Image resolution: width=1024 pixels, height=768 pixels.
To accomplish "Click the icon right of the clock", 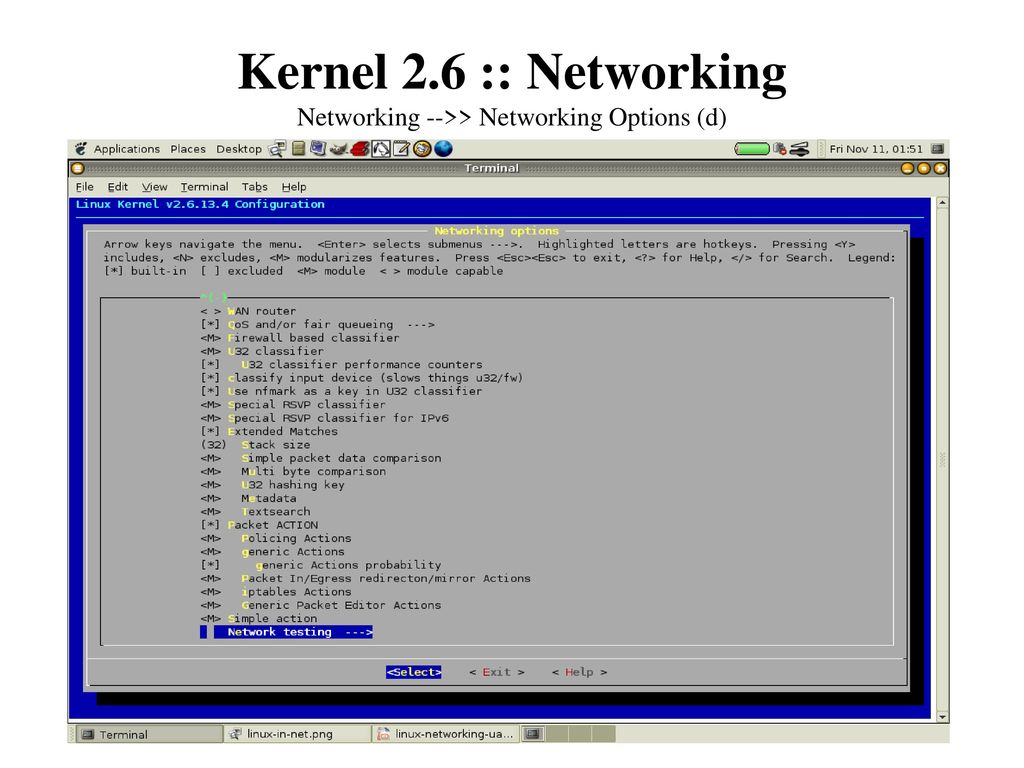I will tap(938, 149).
